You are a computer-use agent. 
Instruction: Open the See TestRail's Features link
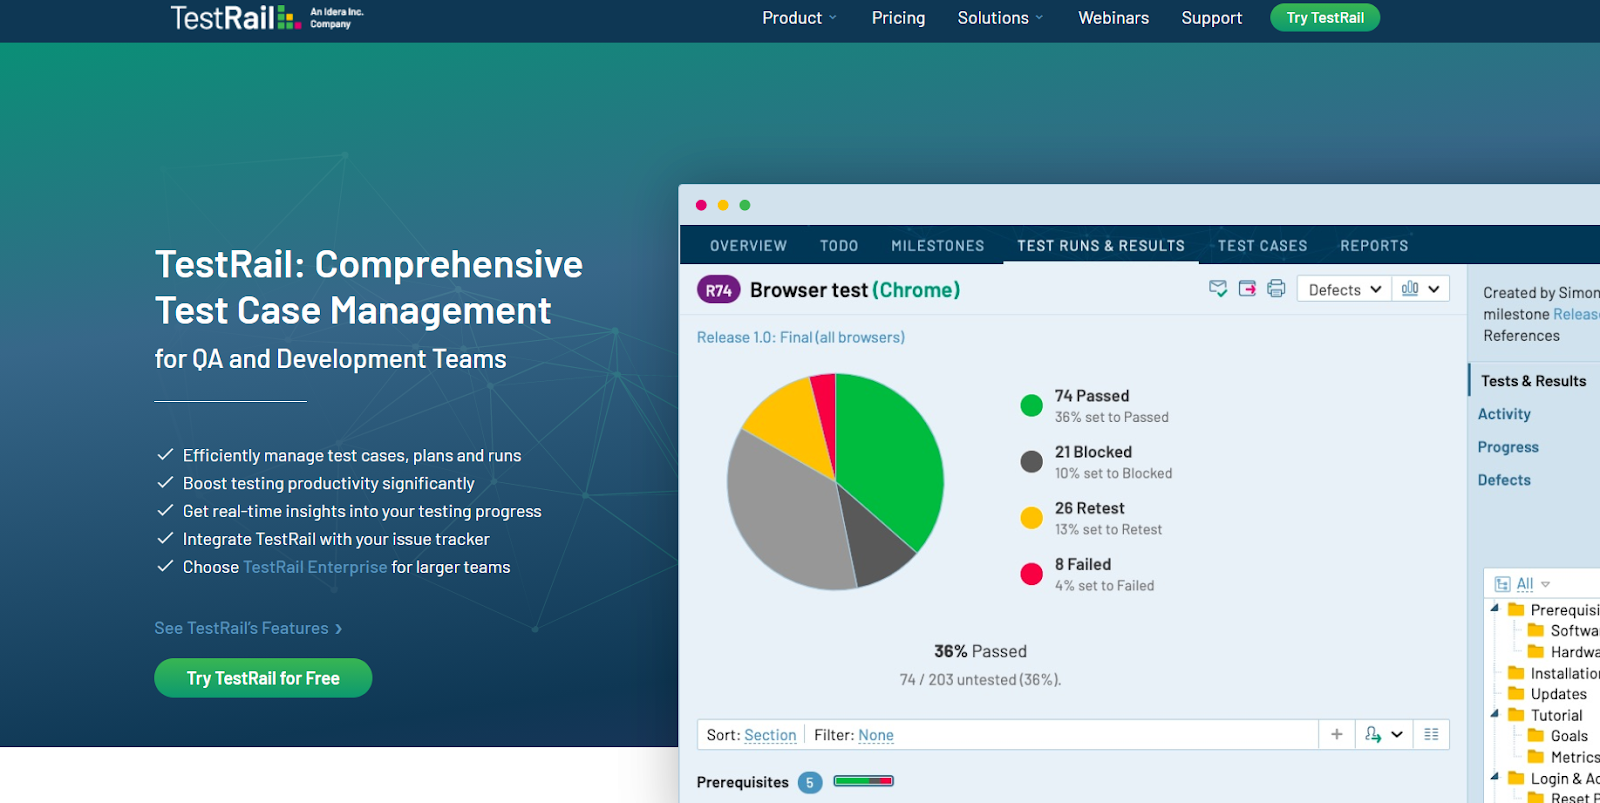click(x=248, y=628)
